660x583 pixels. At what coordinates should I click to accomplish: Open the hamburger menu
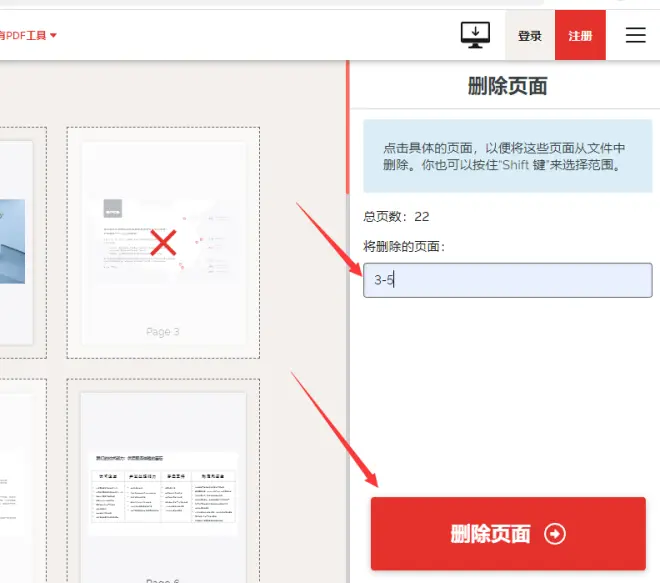[x=635, y=35]
